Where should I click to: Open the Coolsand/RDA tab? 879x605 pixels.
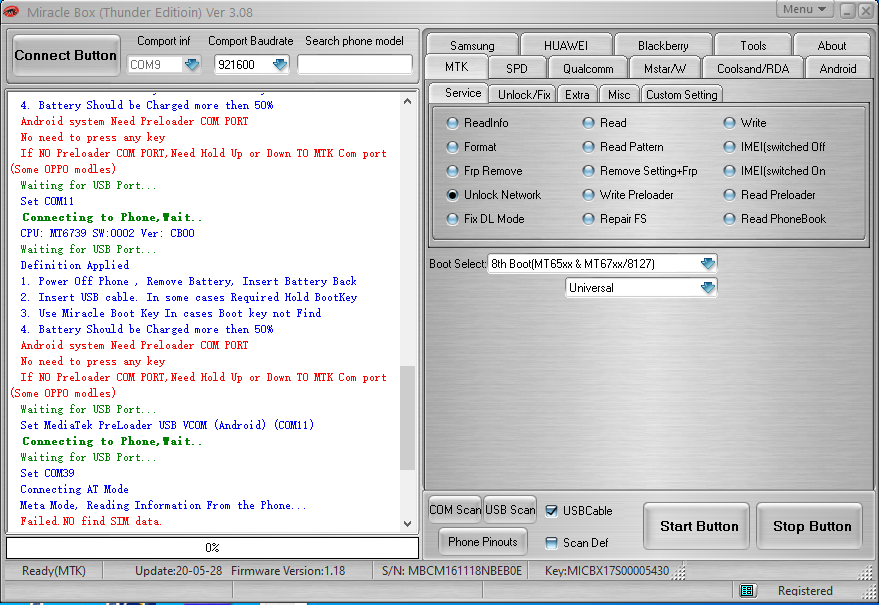[752, 68]
